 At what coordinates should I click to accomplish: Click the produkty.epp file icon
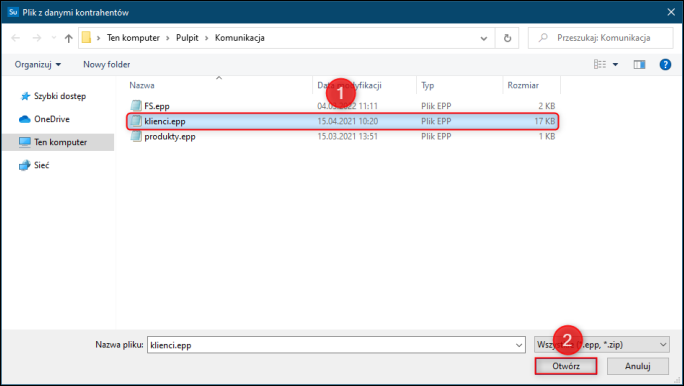(x=136, y=136)
